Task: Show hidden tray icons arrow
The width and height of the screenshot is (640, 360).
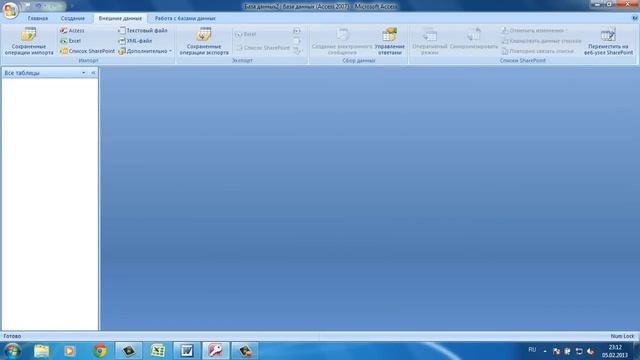Action: [x=545, y=351]
